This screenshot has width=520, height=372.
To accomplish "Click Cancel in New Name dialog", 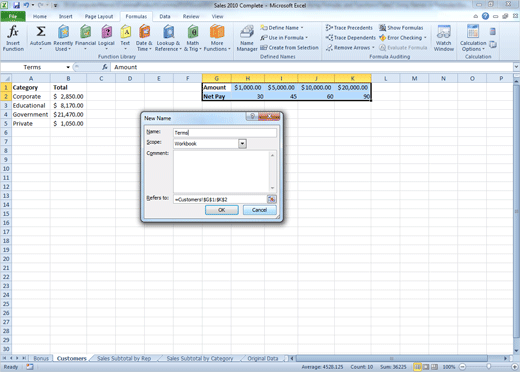I will [x=259, y=210].
